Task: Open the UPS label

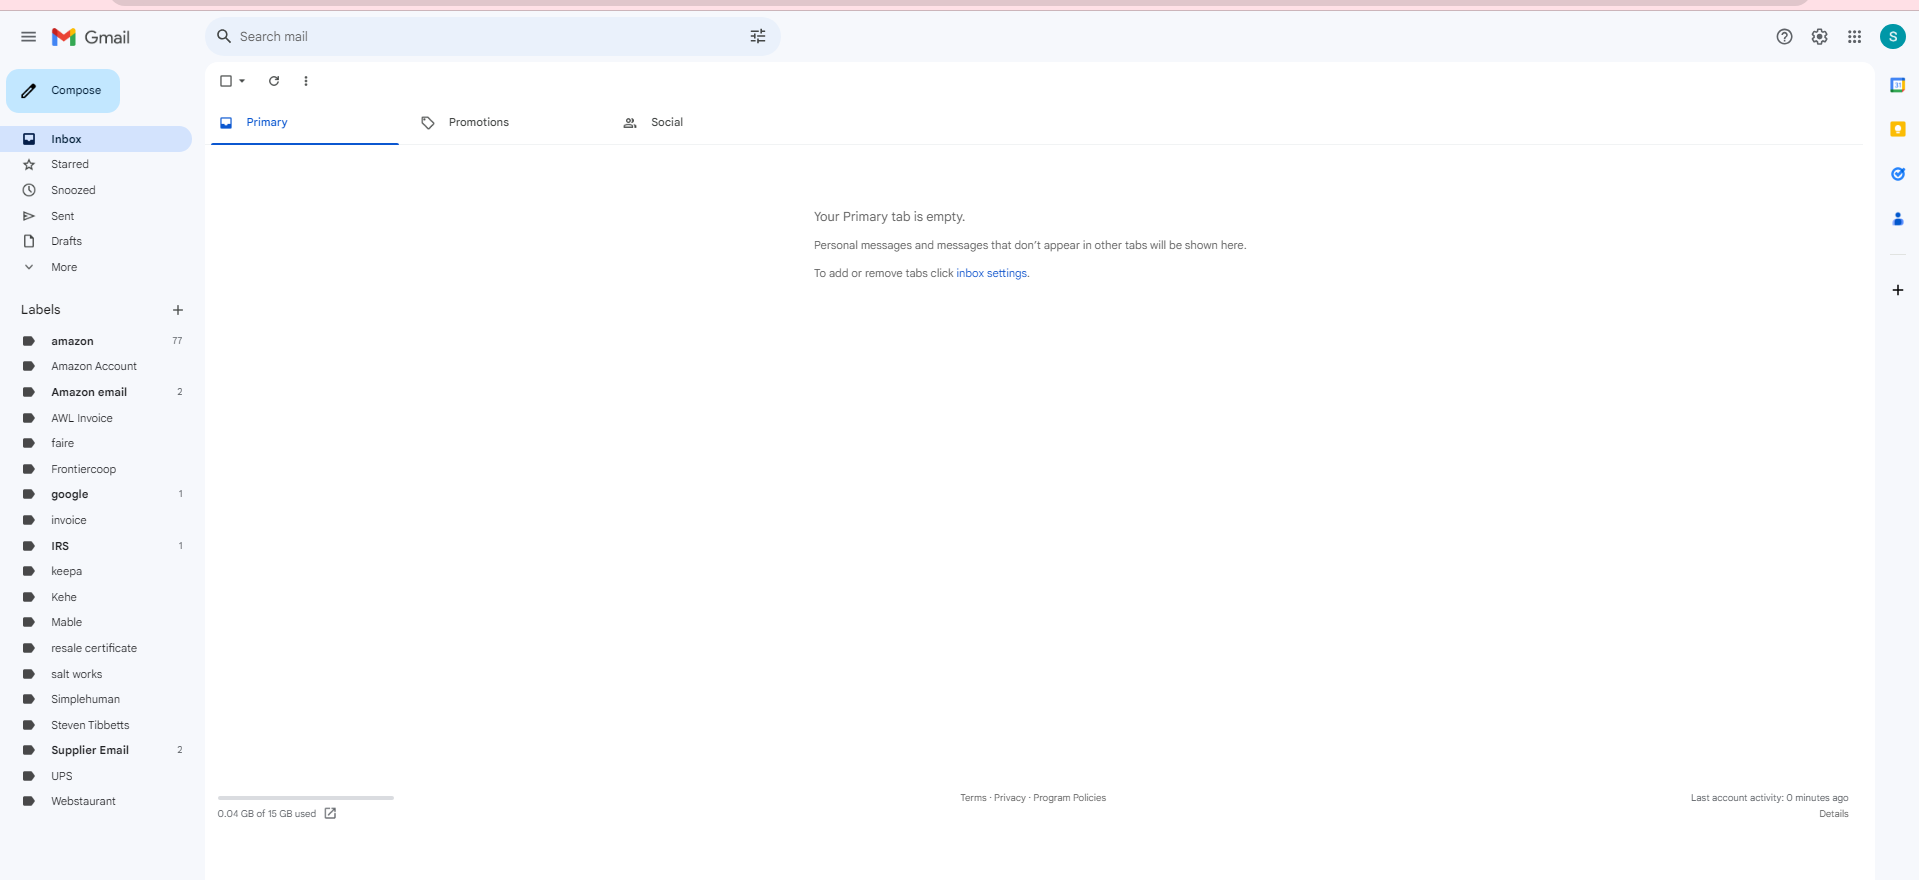Action: click(x=96, y=776)
